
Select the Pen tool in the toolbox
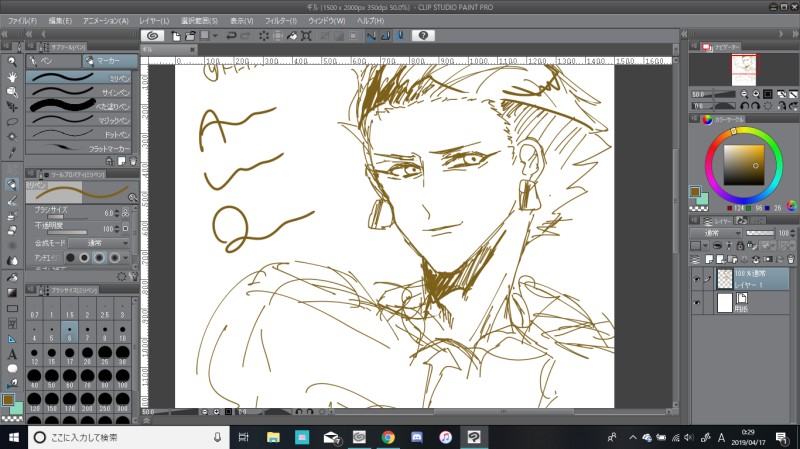click(12, 185)
